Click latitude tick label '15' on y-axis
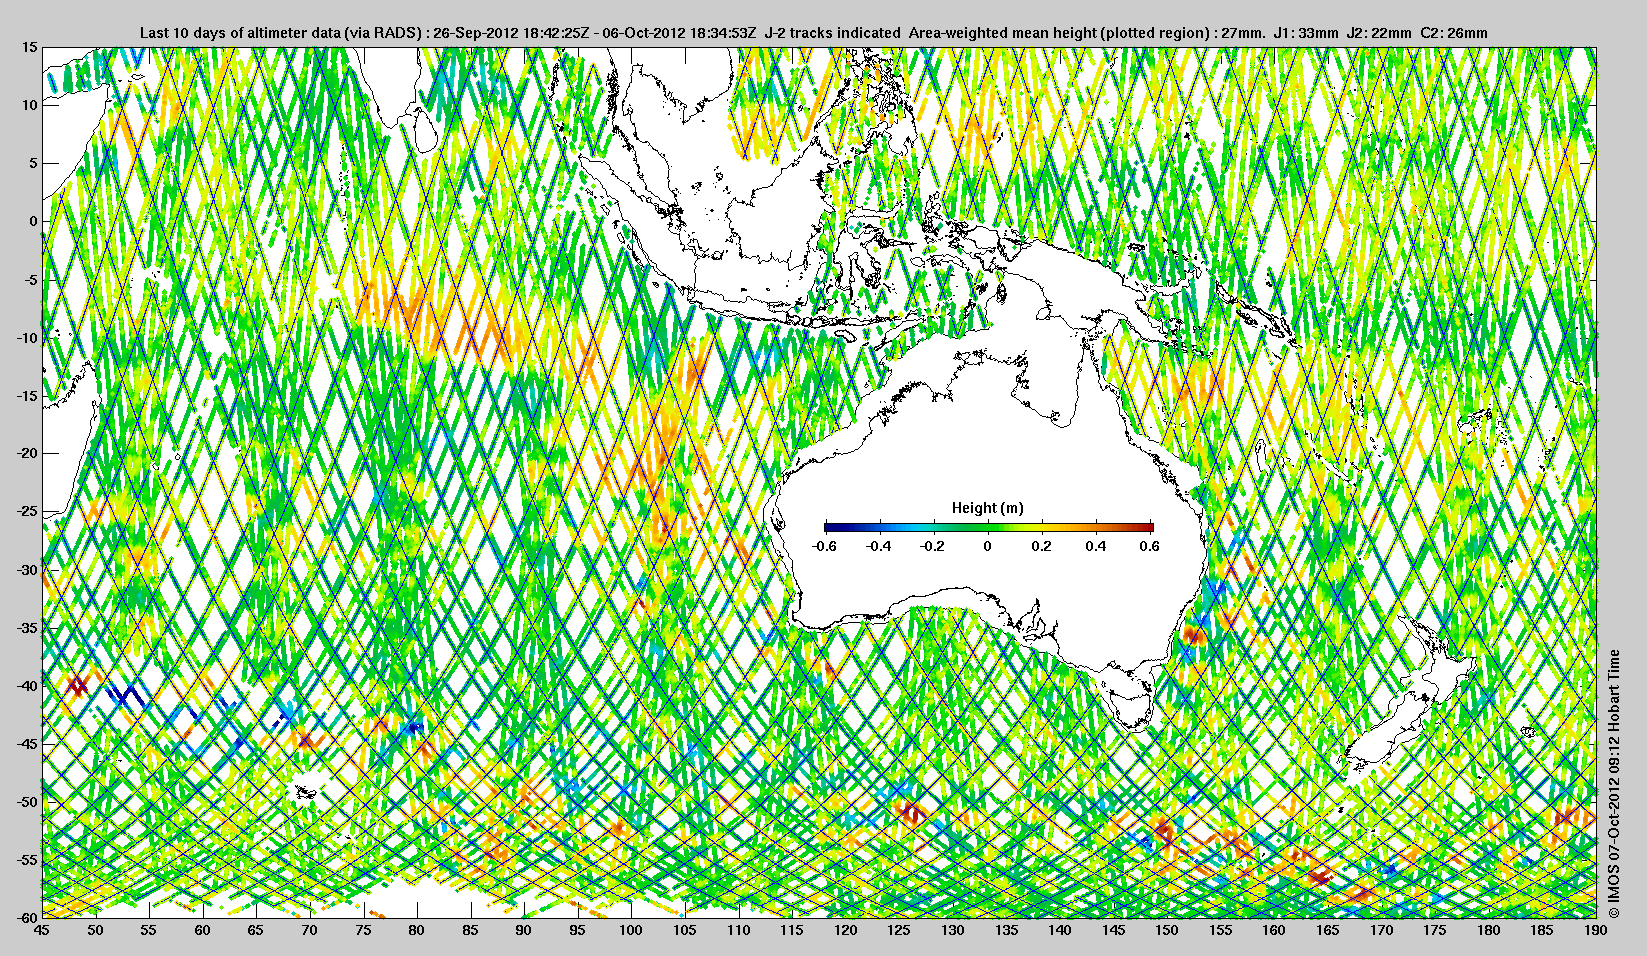The image size is (1647, 956). [29, 47]
